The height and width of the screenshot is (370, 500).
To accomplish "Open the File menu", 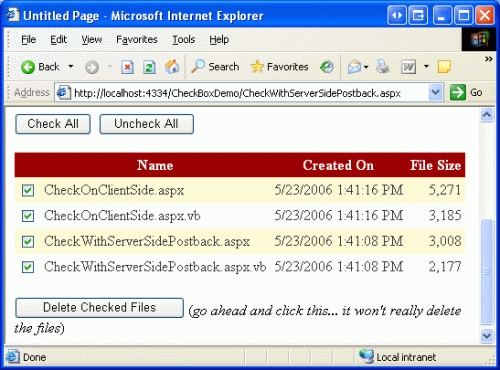I will pyautogui.click(x=28, y=39).
